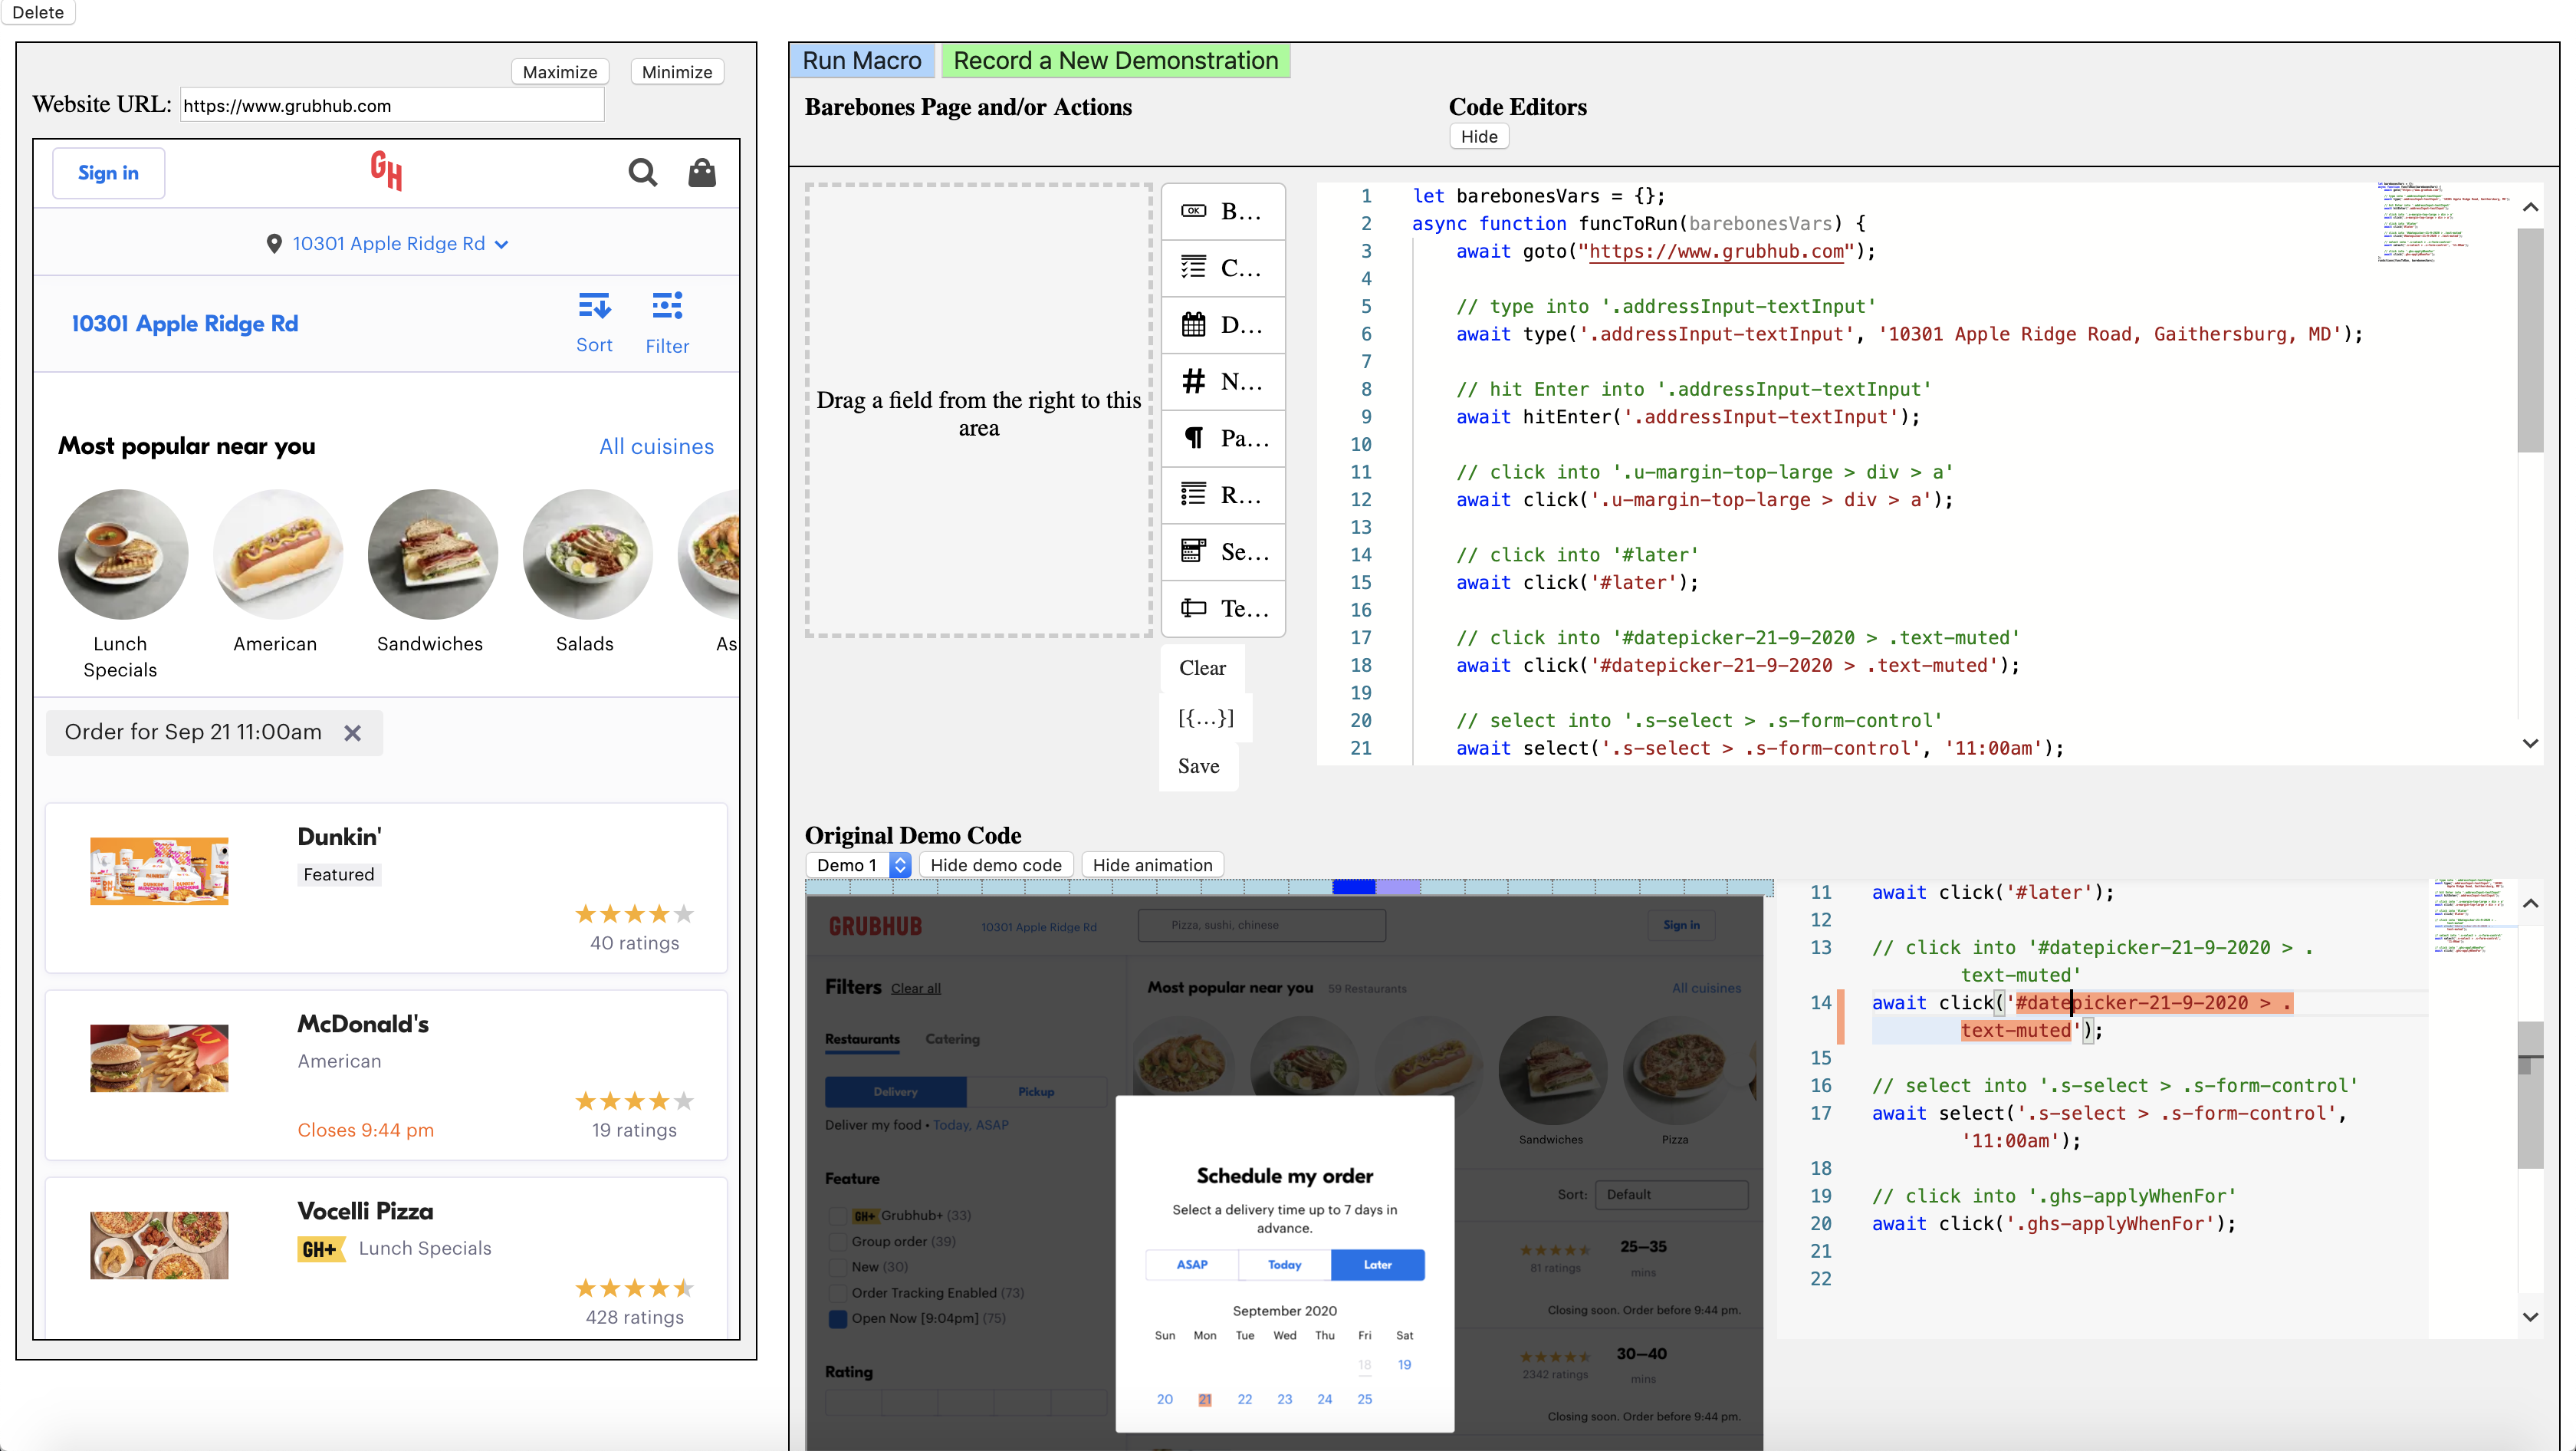Screen dimensions: 2576x1451
Task: Open the Sort: Default dropdown in demo animation
Action: click(x=1671, y=1195)
